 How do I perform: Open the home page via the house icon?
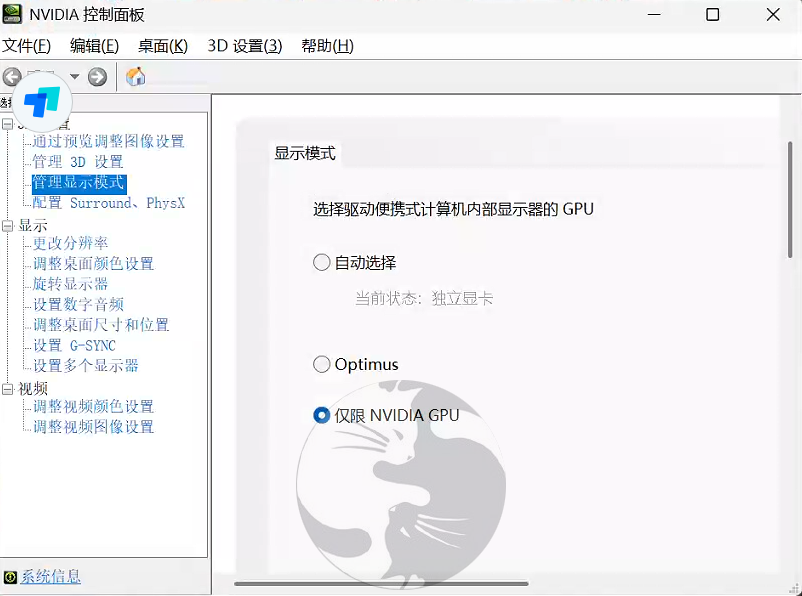(x=136, y=77)
